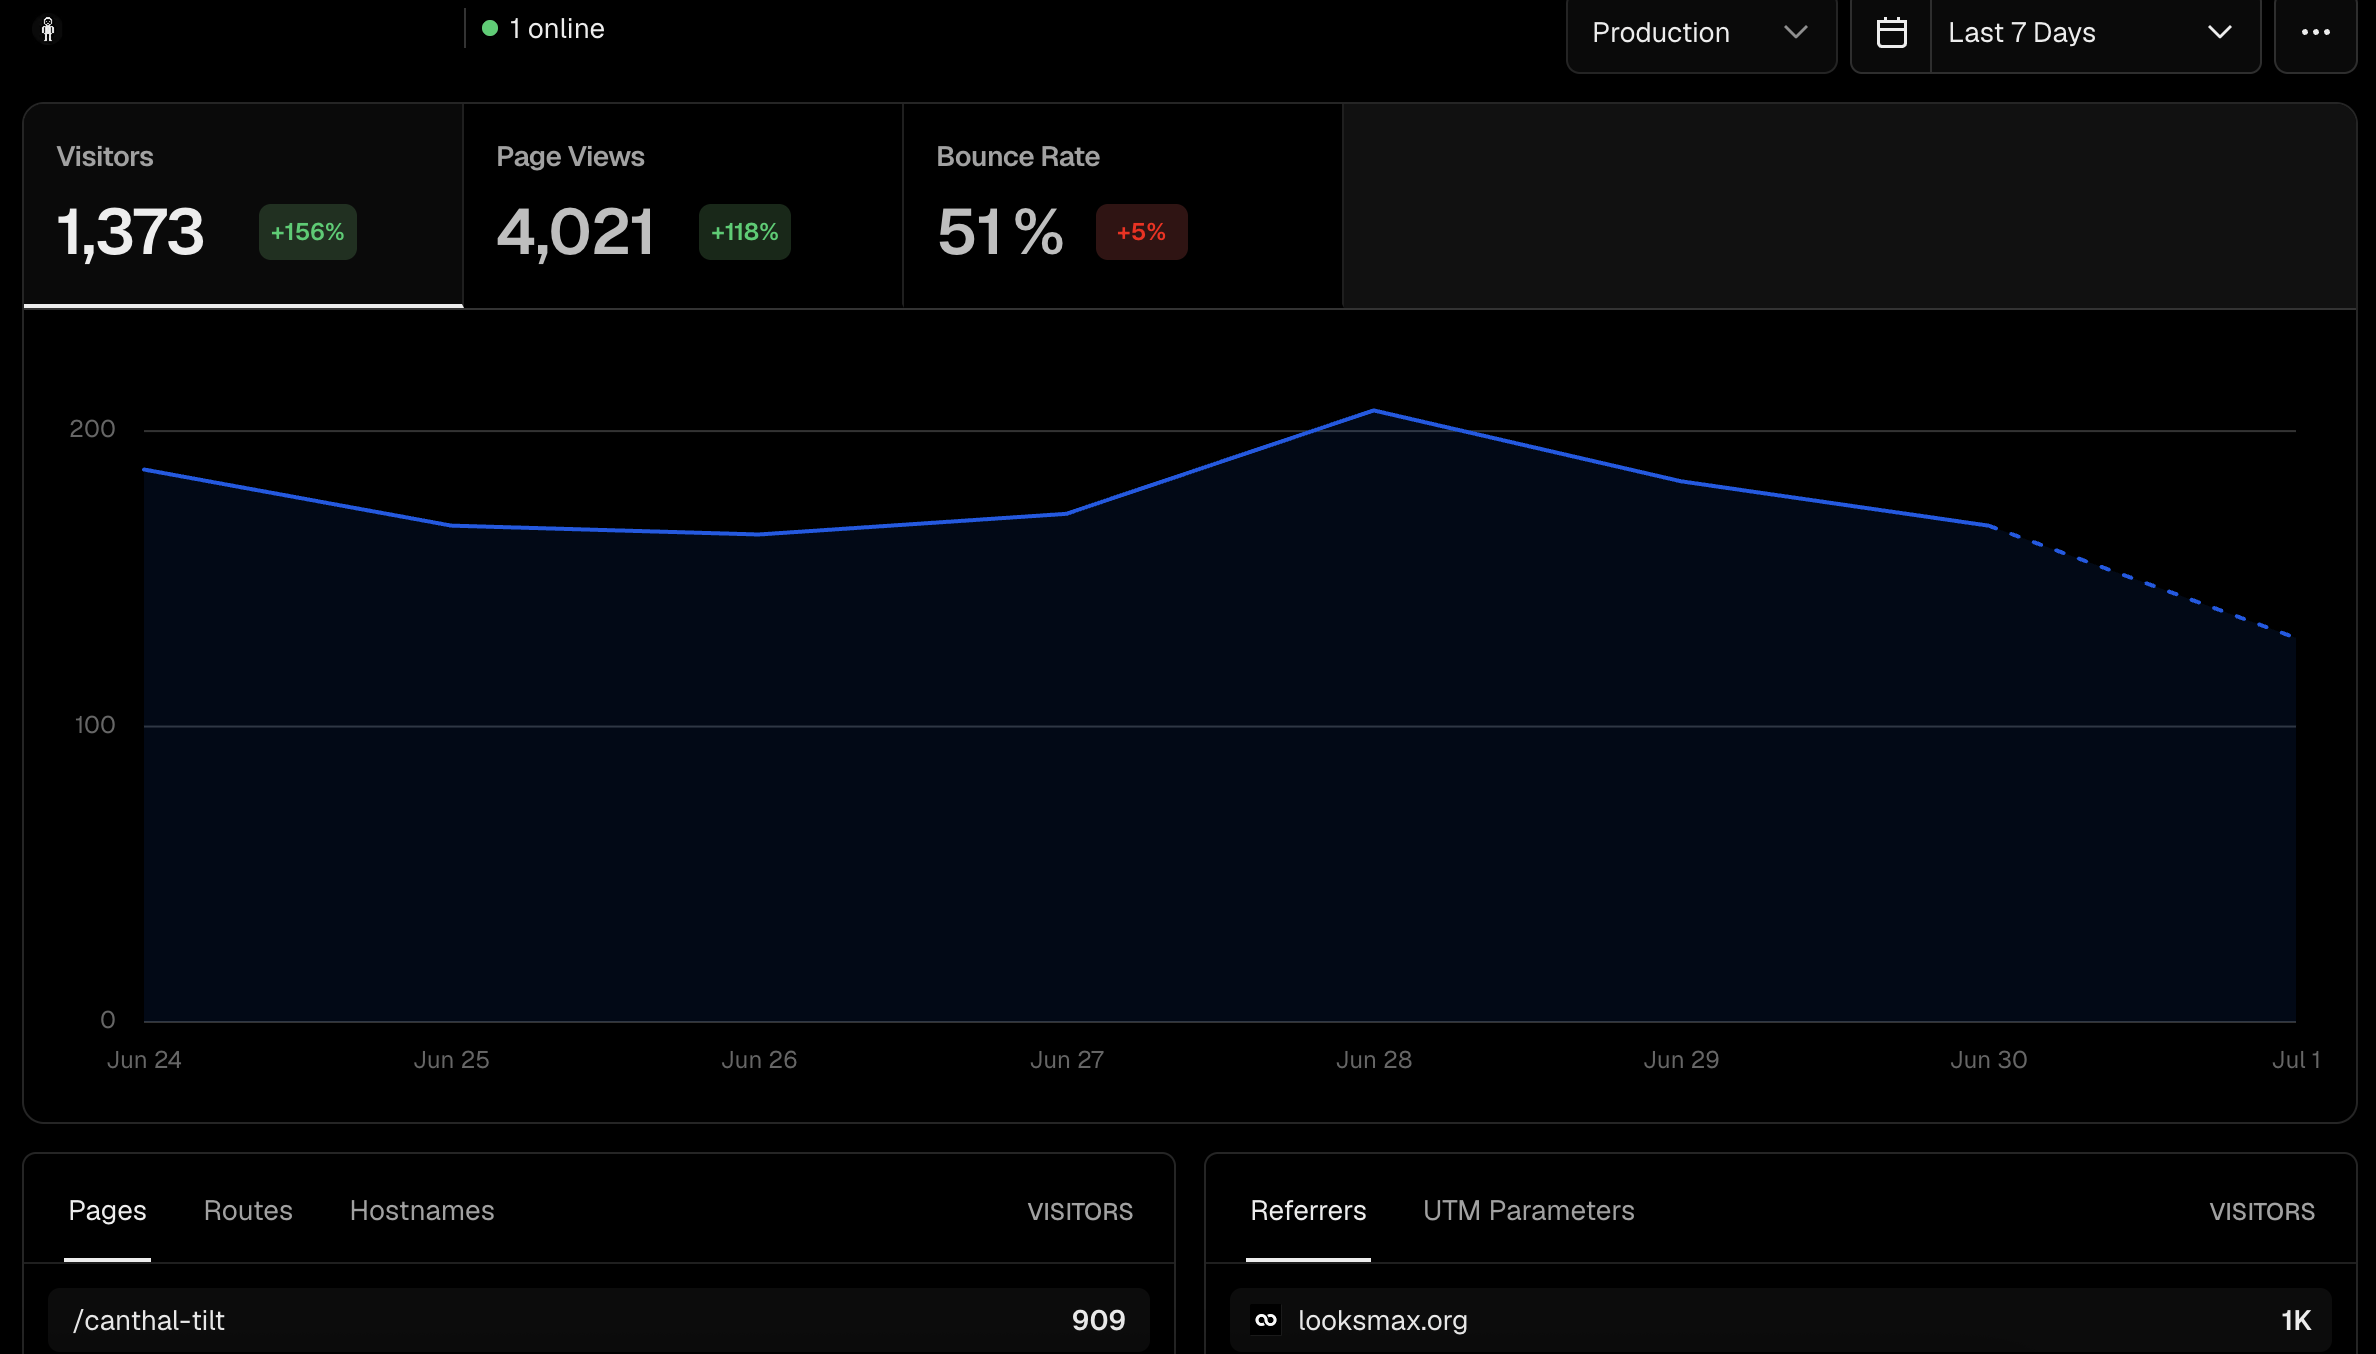Click the Jun 30 x-axis date label
This screenshot has height=1354, width=2376.
click(1989, 1060)
